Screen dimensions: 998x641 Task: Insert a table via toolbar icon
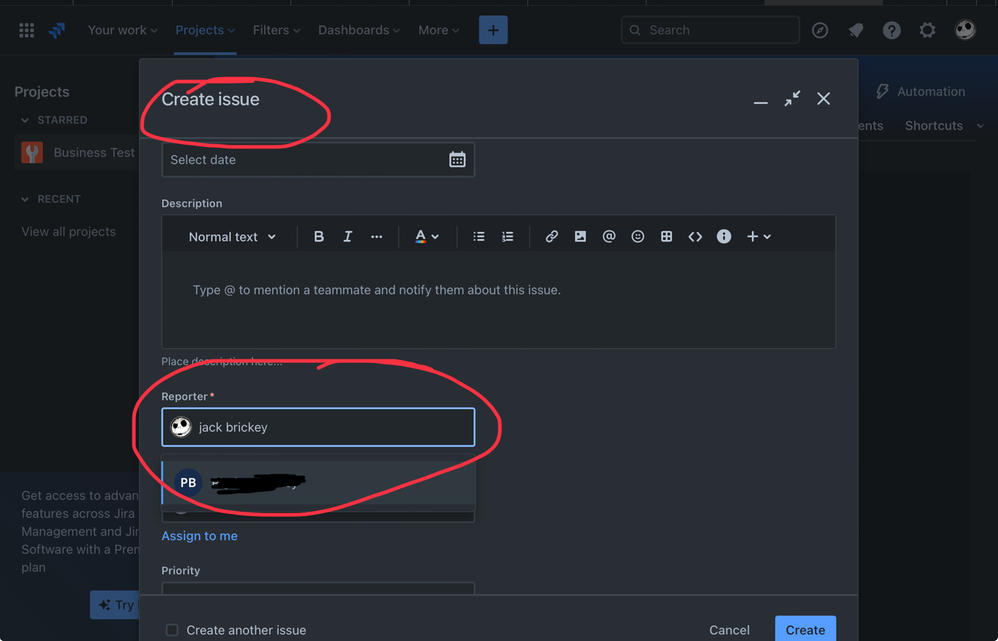[666, 237]
